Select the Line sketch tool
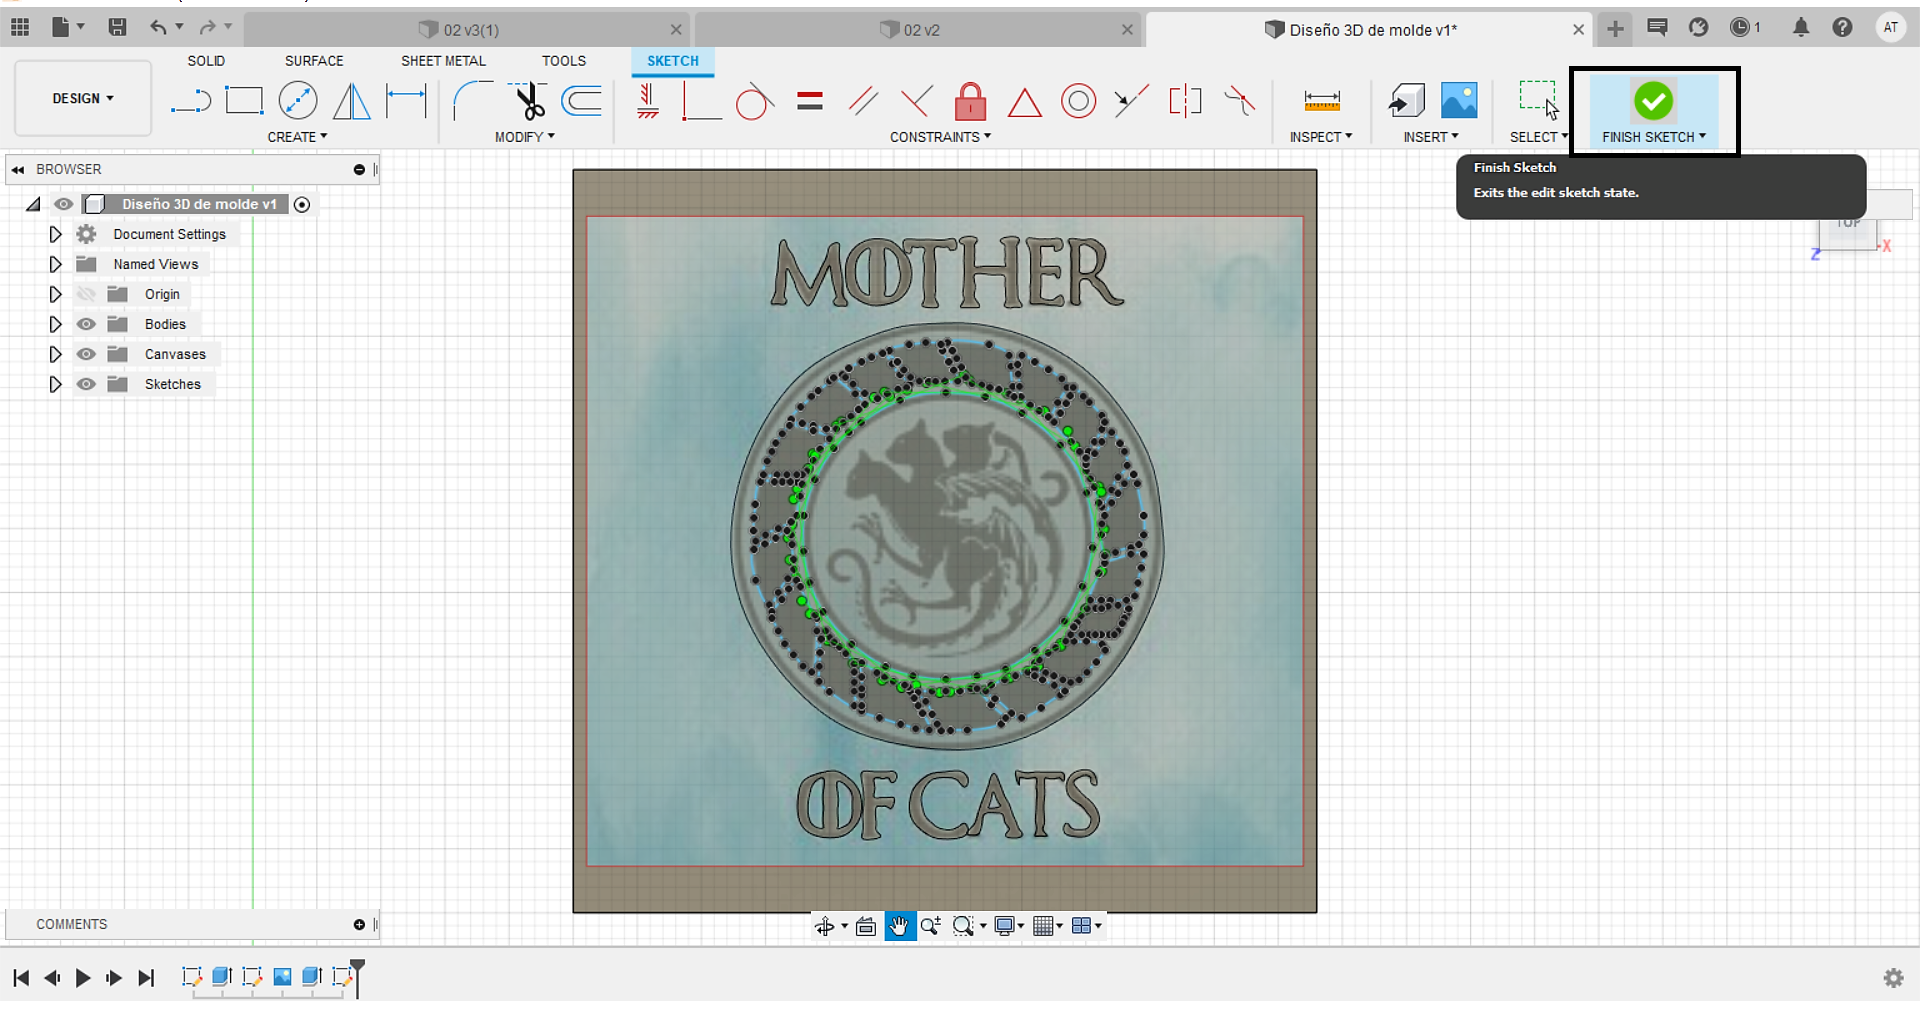1920x1032 pixels. 190,101
